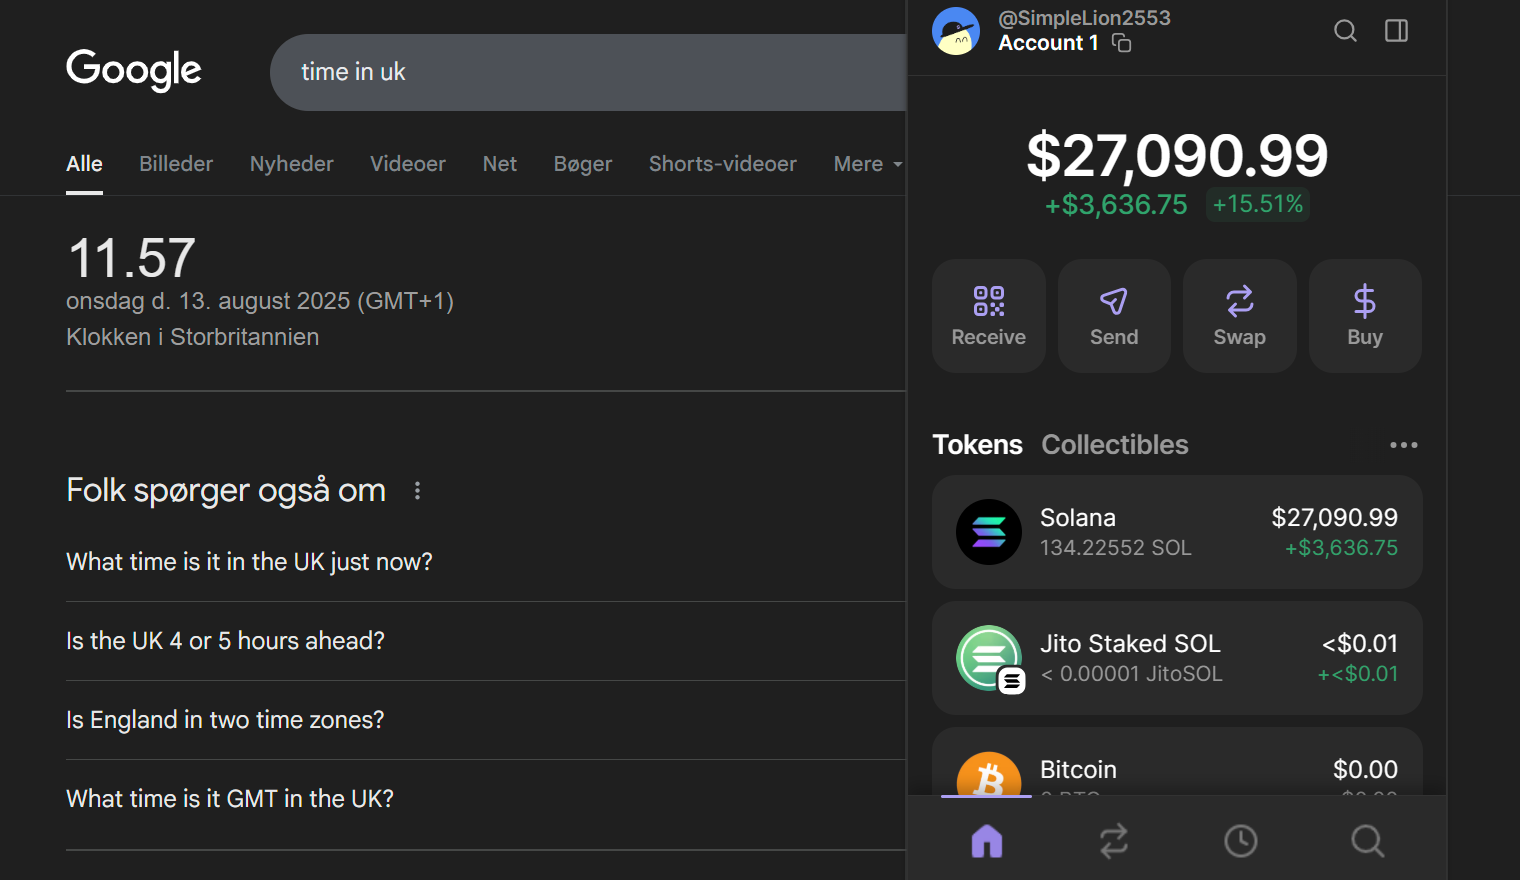Open the Swap action button
Image resolution: width=1520 pixels, height=880 pixels.
[x=1239, y=316]
